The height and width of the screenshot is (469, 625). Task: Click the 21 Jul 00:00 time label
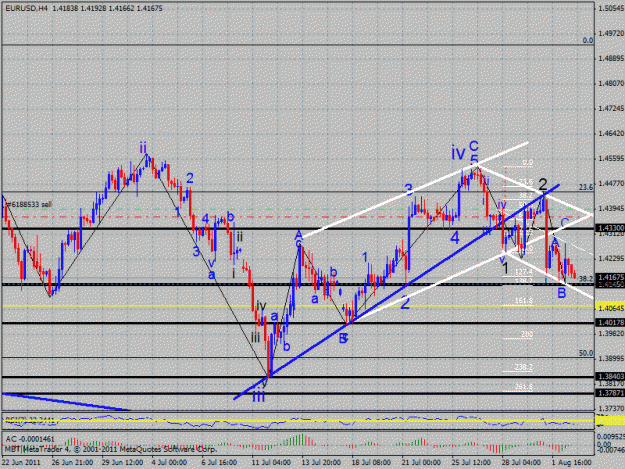[421, 462]
